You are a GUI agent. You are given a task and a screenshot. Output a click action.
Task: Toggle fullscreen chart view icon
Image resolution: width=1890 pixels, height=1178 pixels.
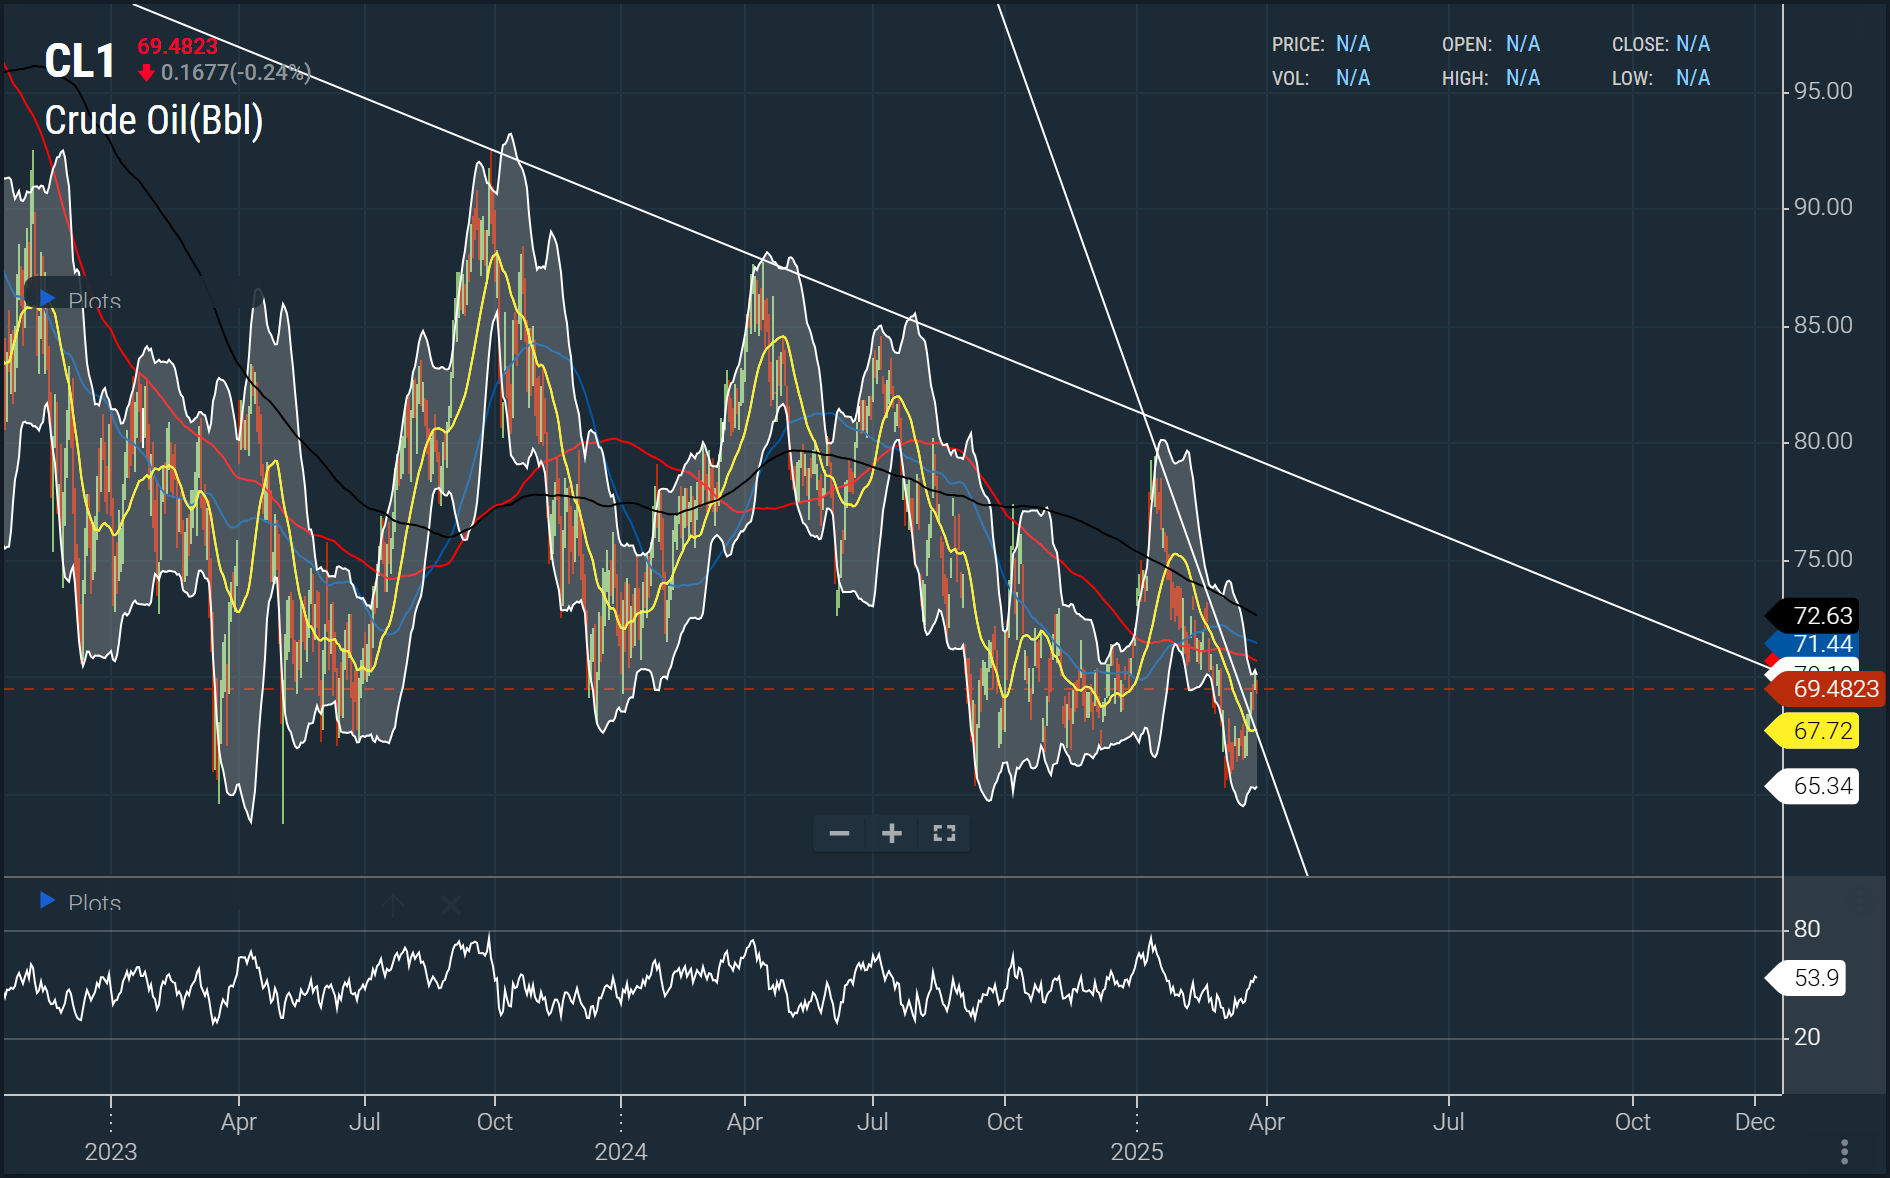(x=944, y=833)
